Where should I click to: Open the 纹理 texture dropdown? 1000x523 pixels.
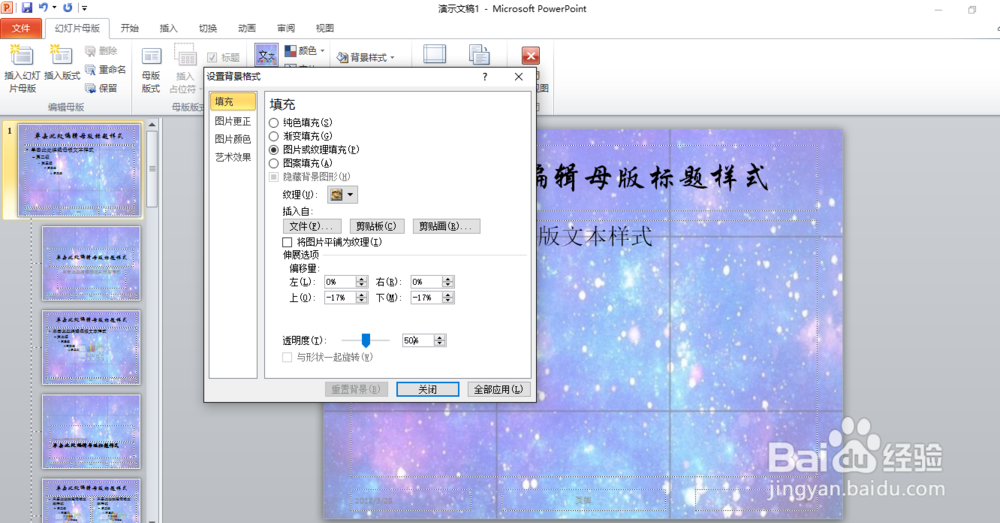point(342,195)
